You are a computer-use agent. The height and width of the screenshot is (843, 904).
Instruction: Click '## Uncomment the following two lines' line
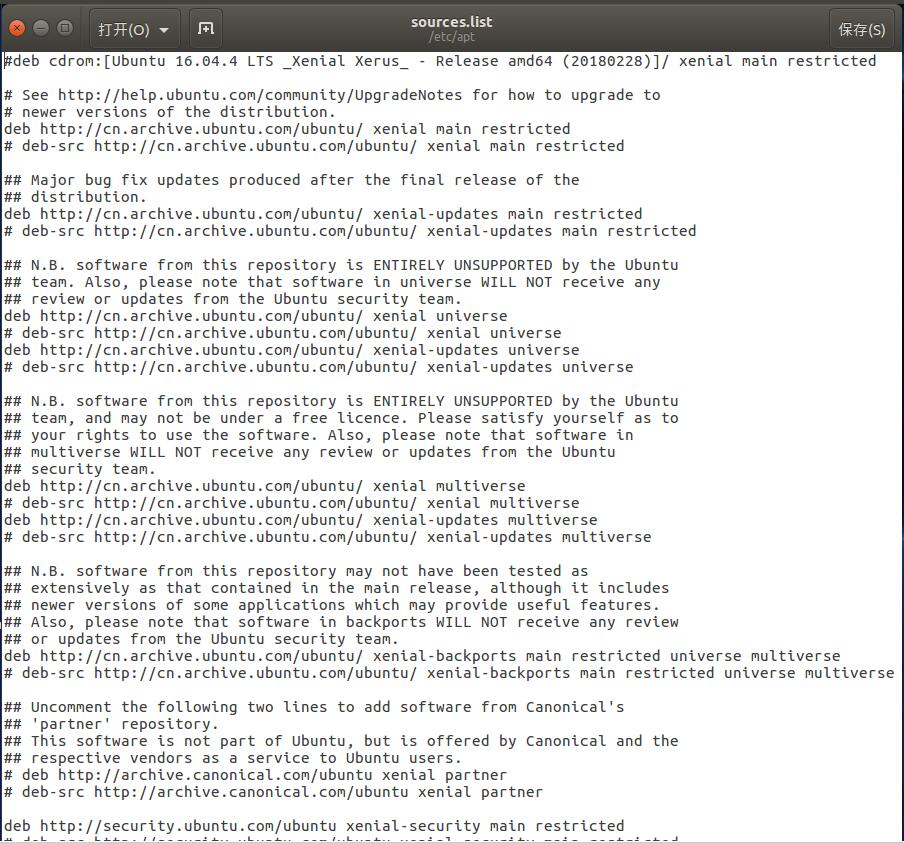pos(314,707)
